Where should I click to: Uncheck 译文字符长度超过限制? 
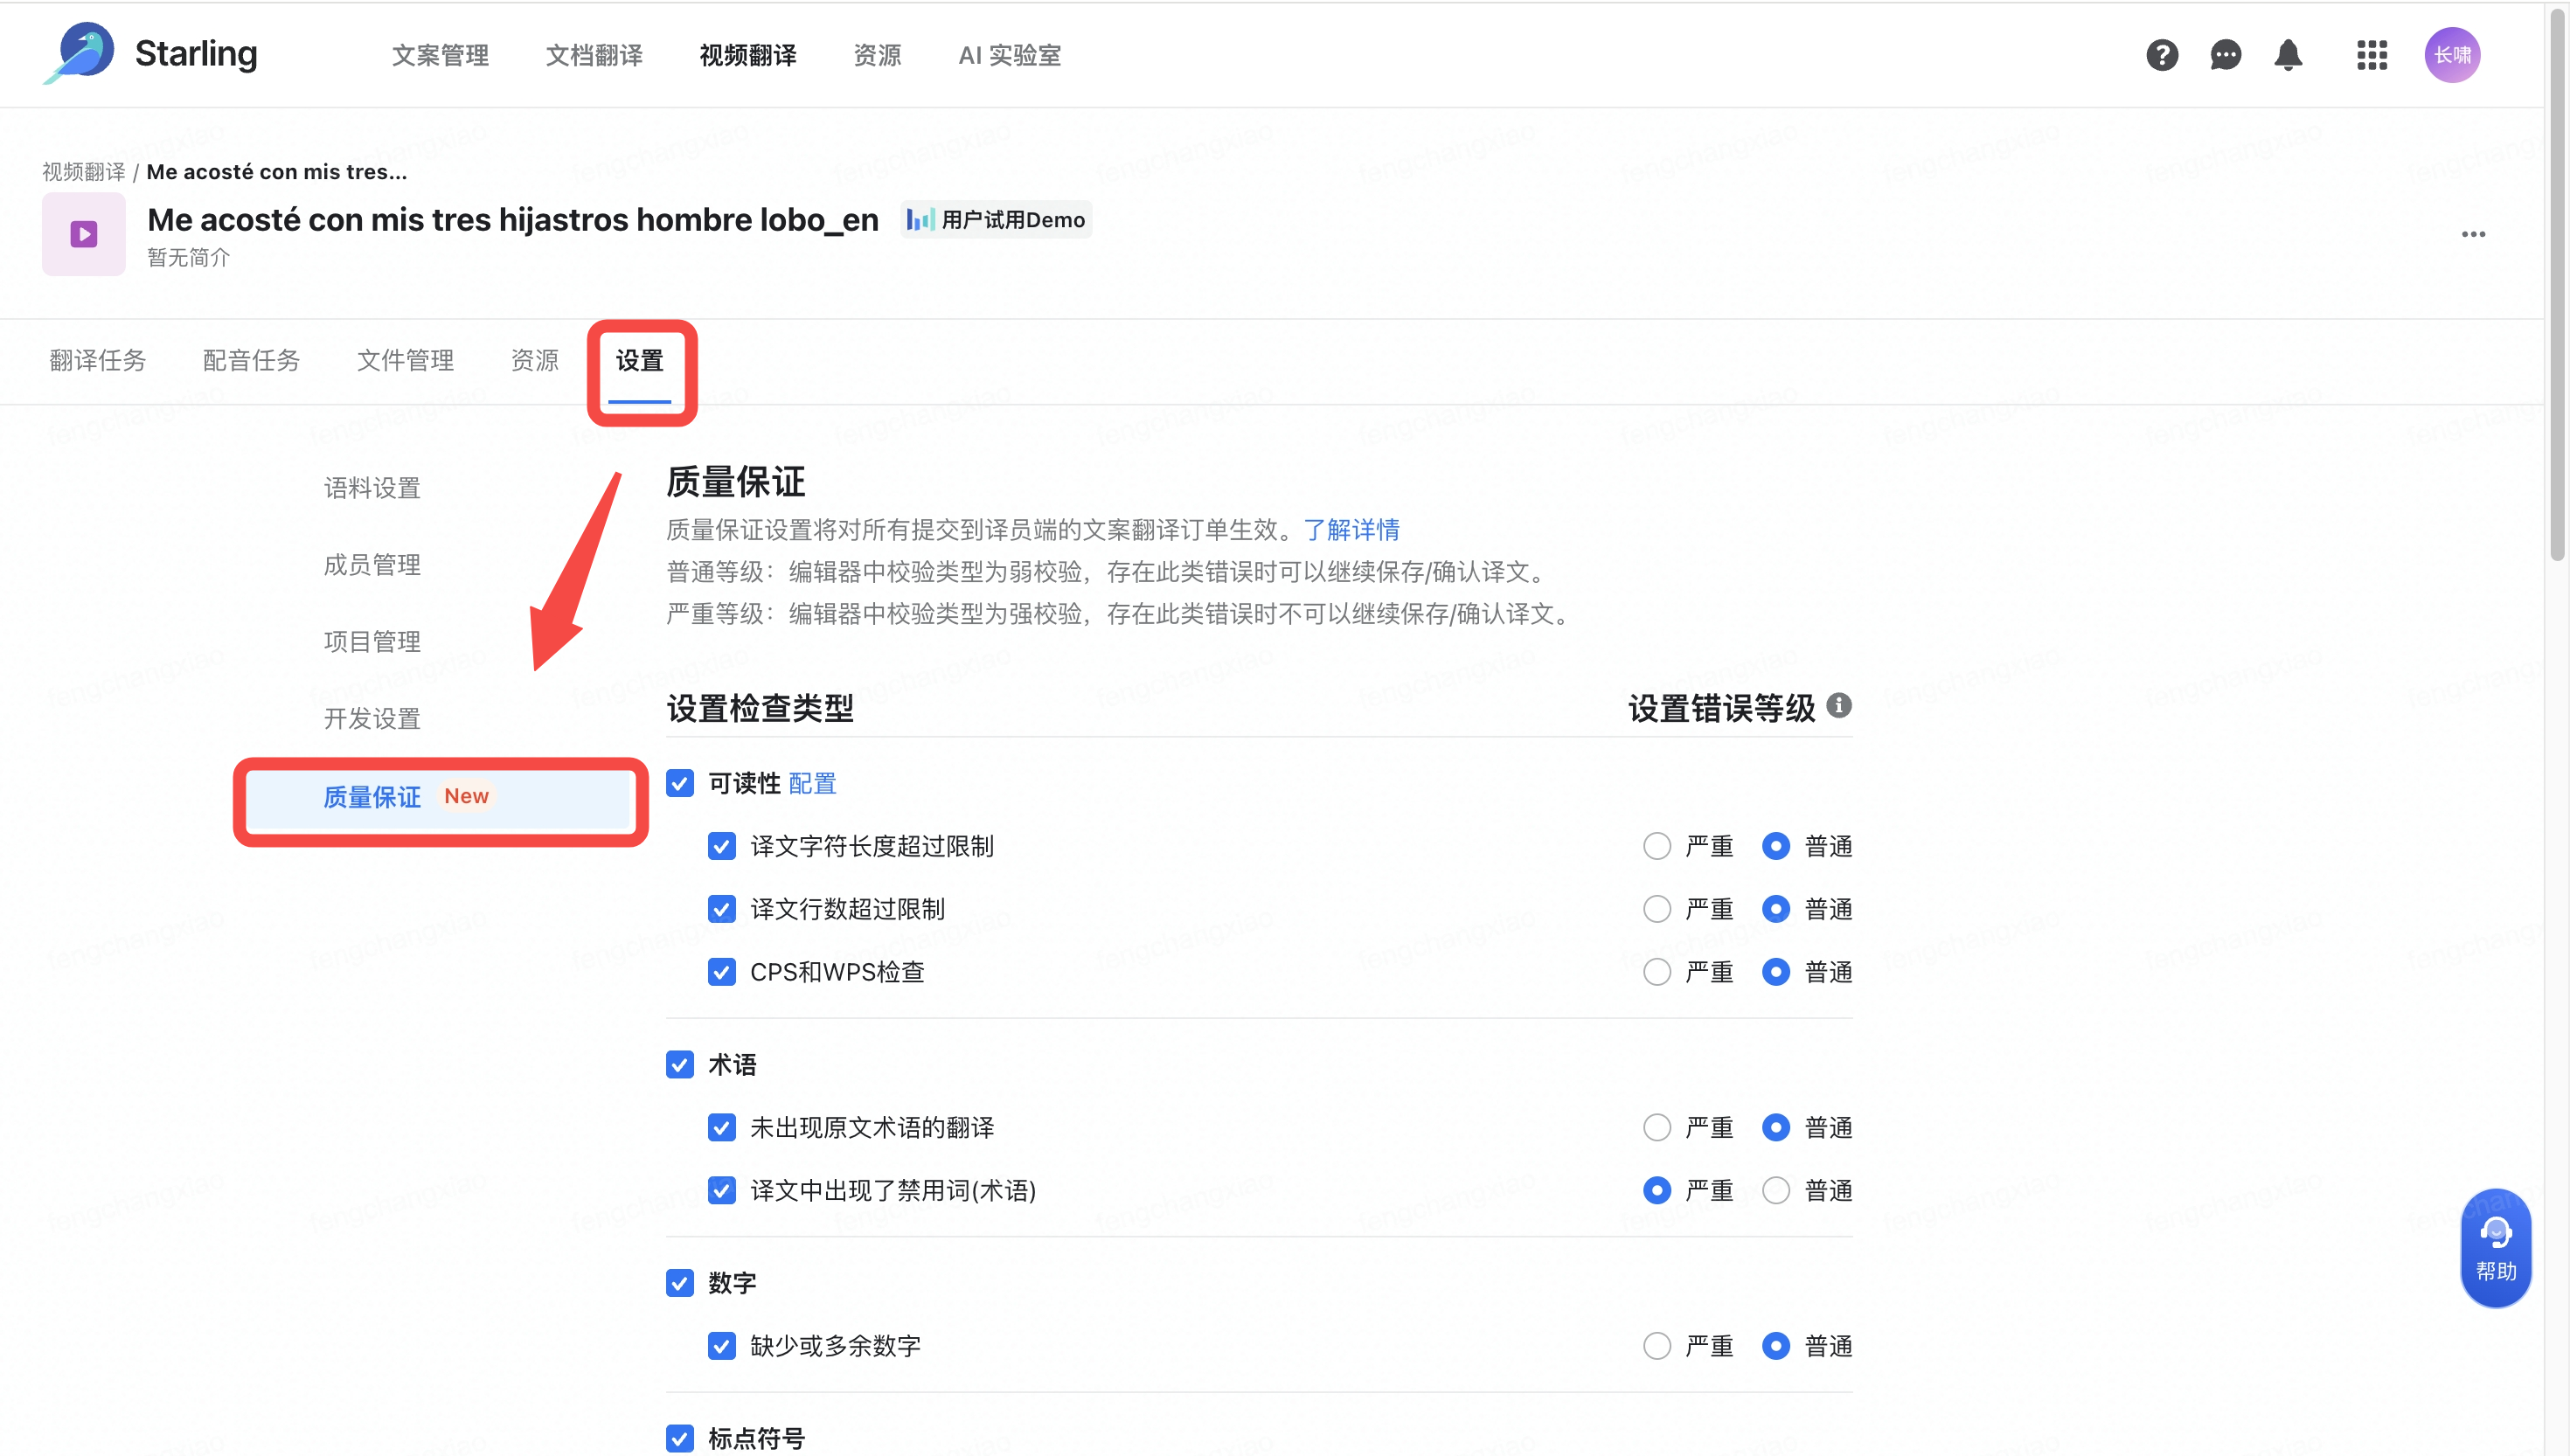[x=722, y=846]
